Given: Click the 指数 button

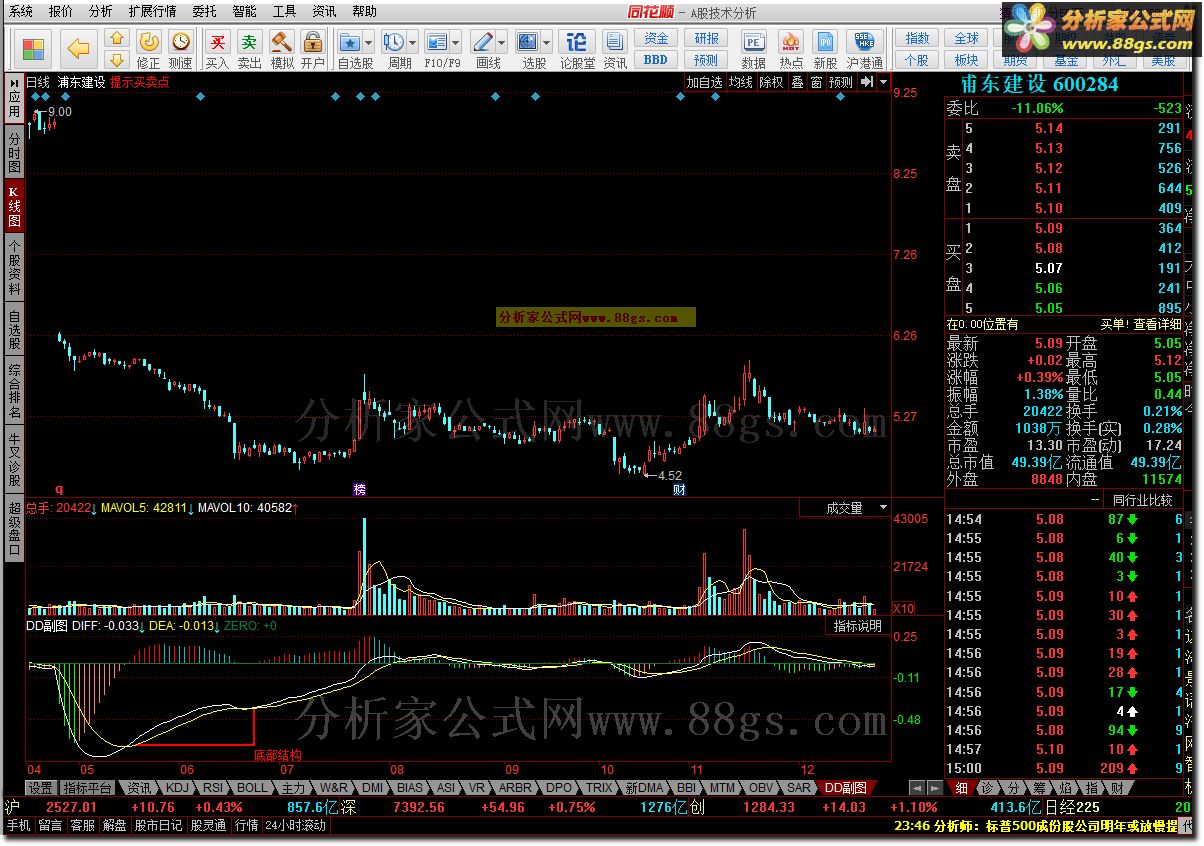Looking at the screenshot, I should pyautogui.click(x=917, y=38).
